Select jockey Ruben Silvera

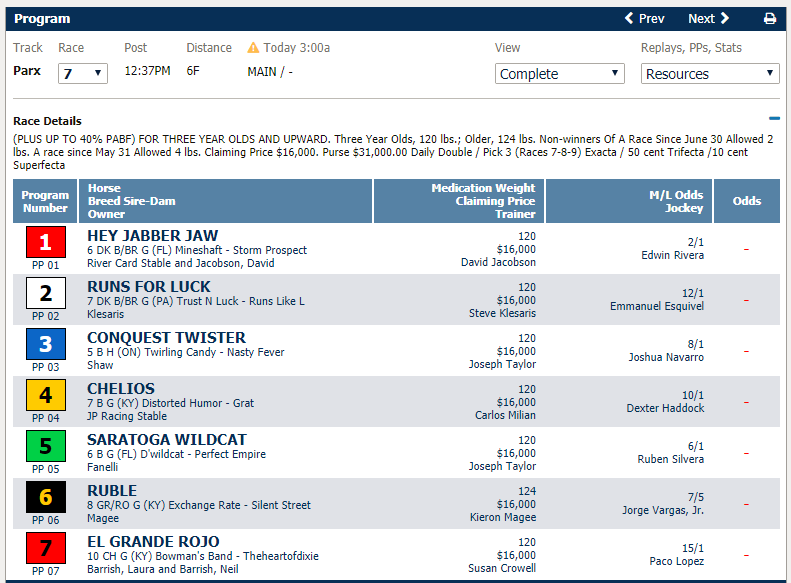pos(670,459)
